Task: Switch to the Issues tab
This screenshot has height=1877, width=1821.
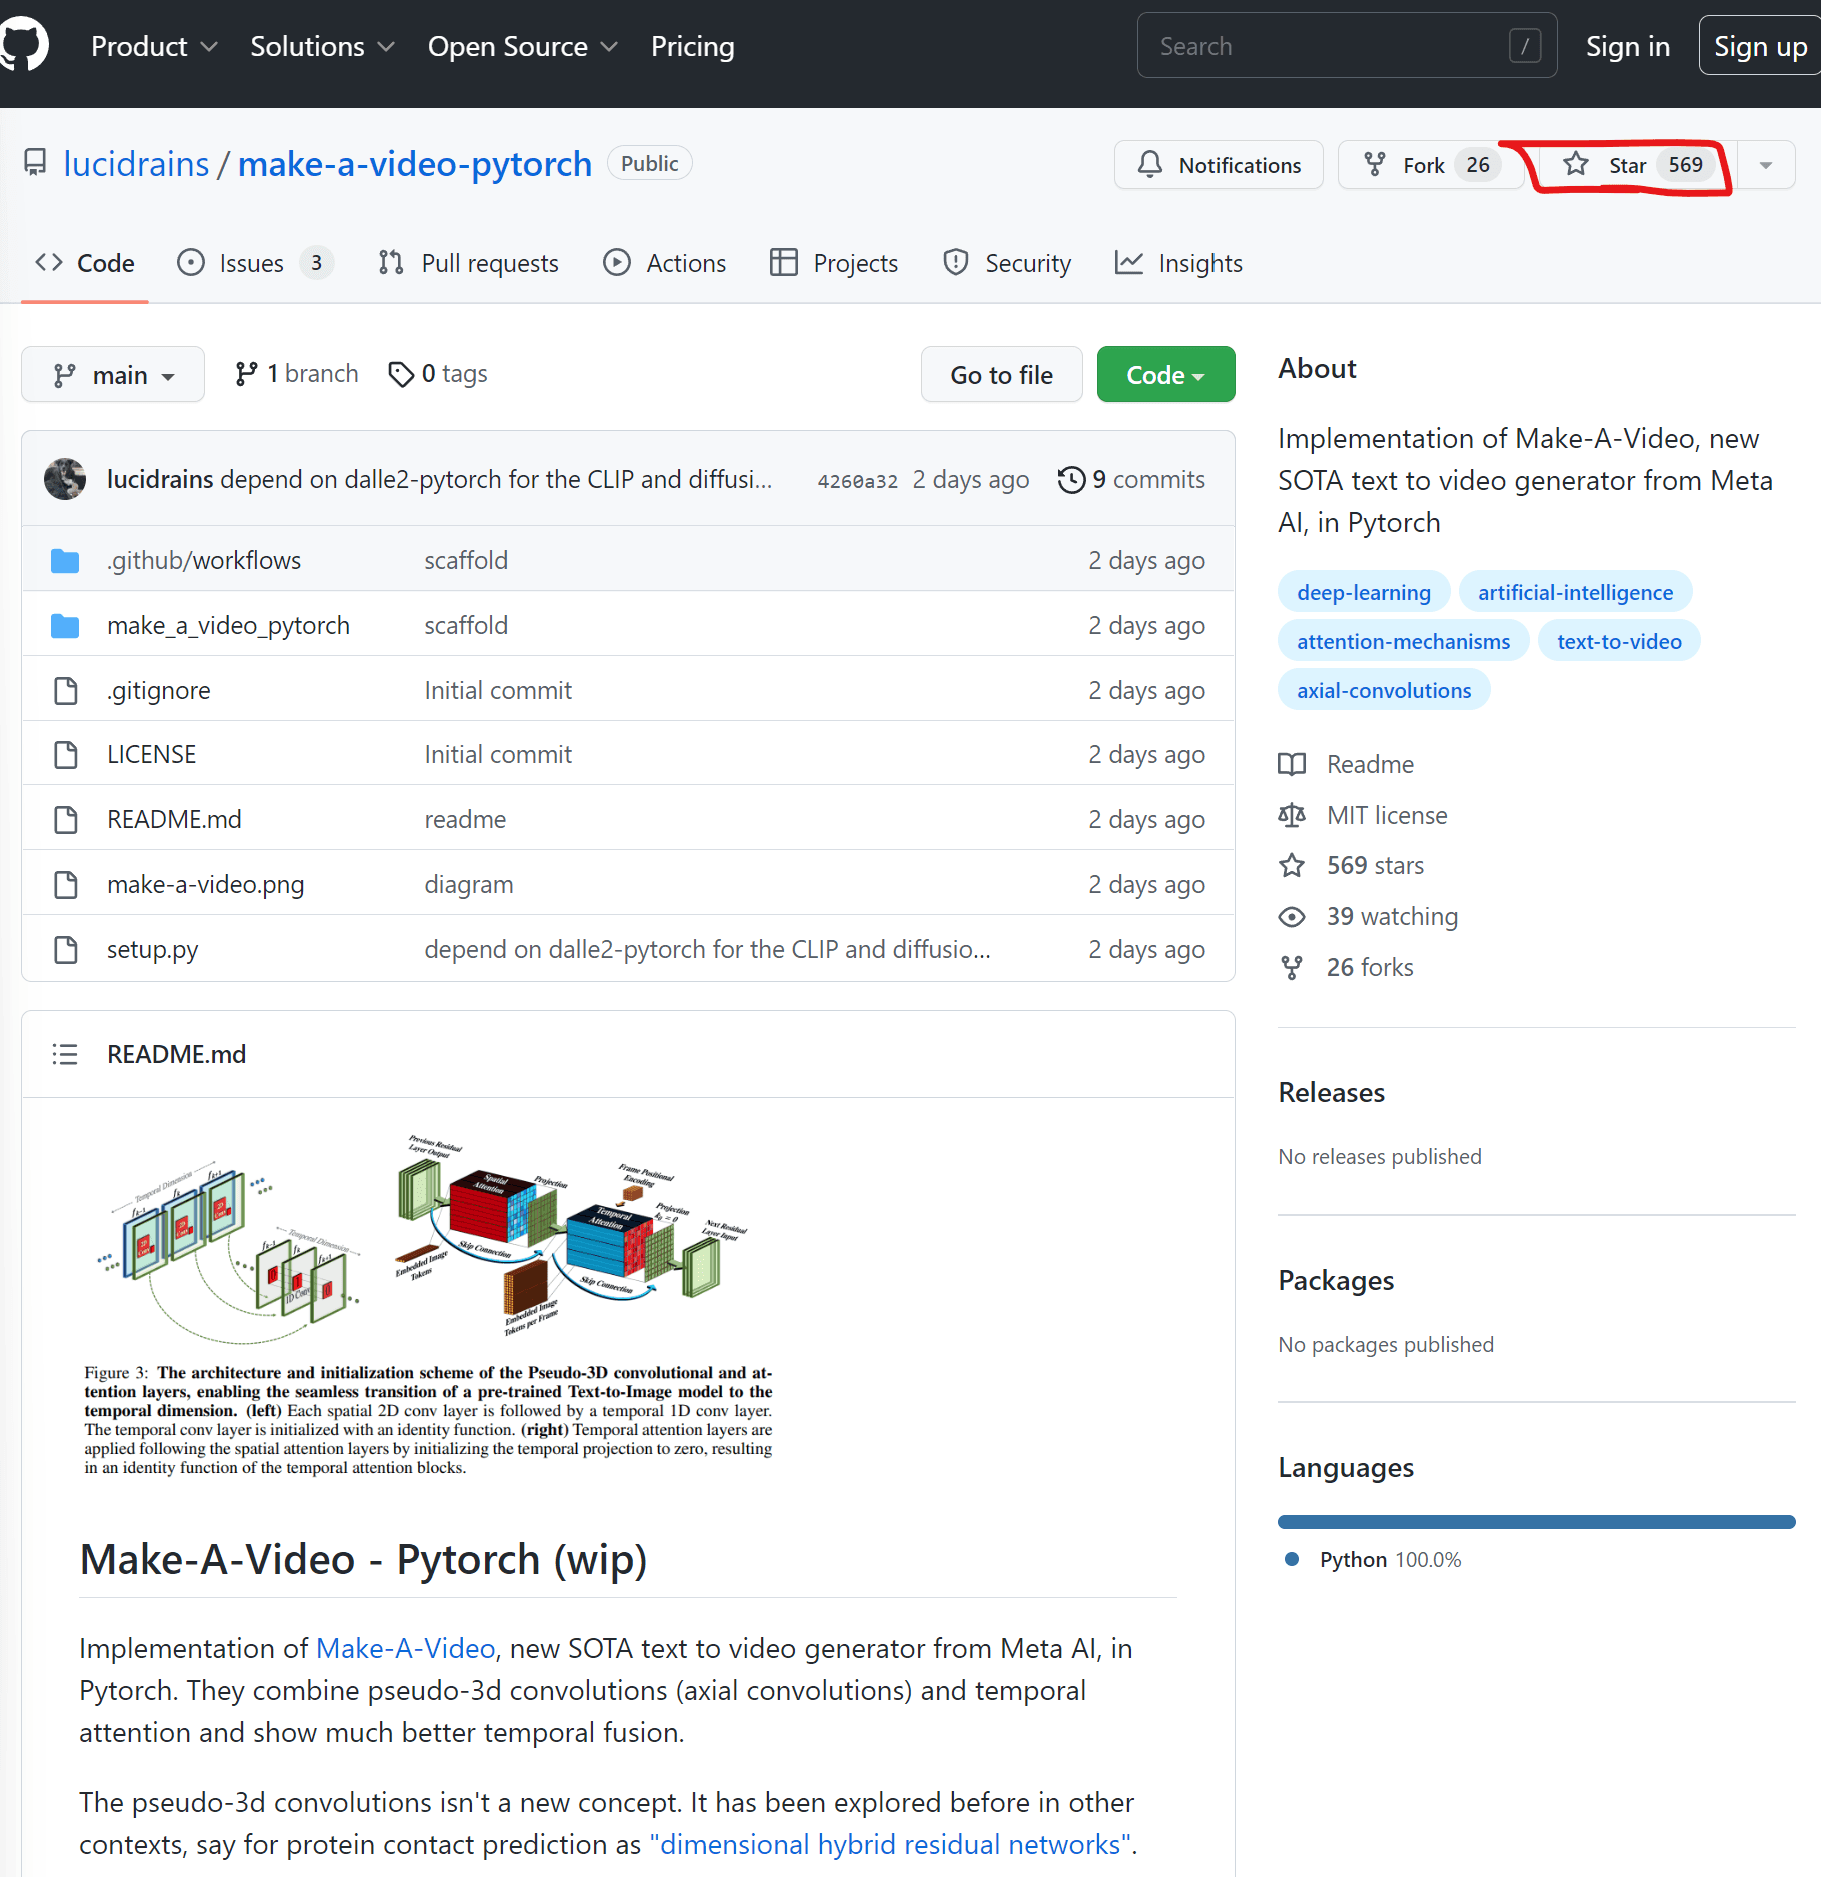Action: click(x=253, y=263)
